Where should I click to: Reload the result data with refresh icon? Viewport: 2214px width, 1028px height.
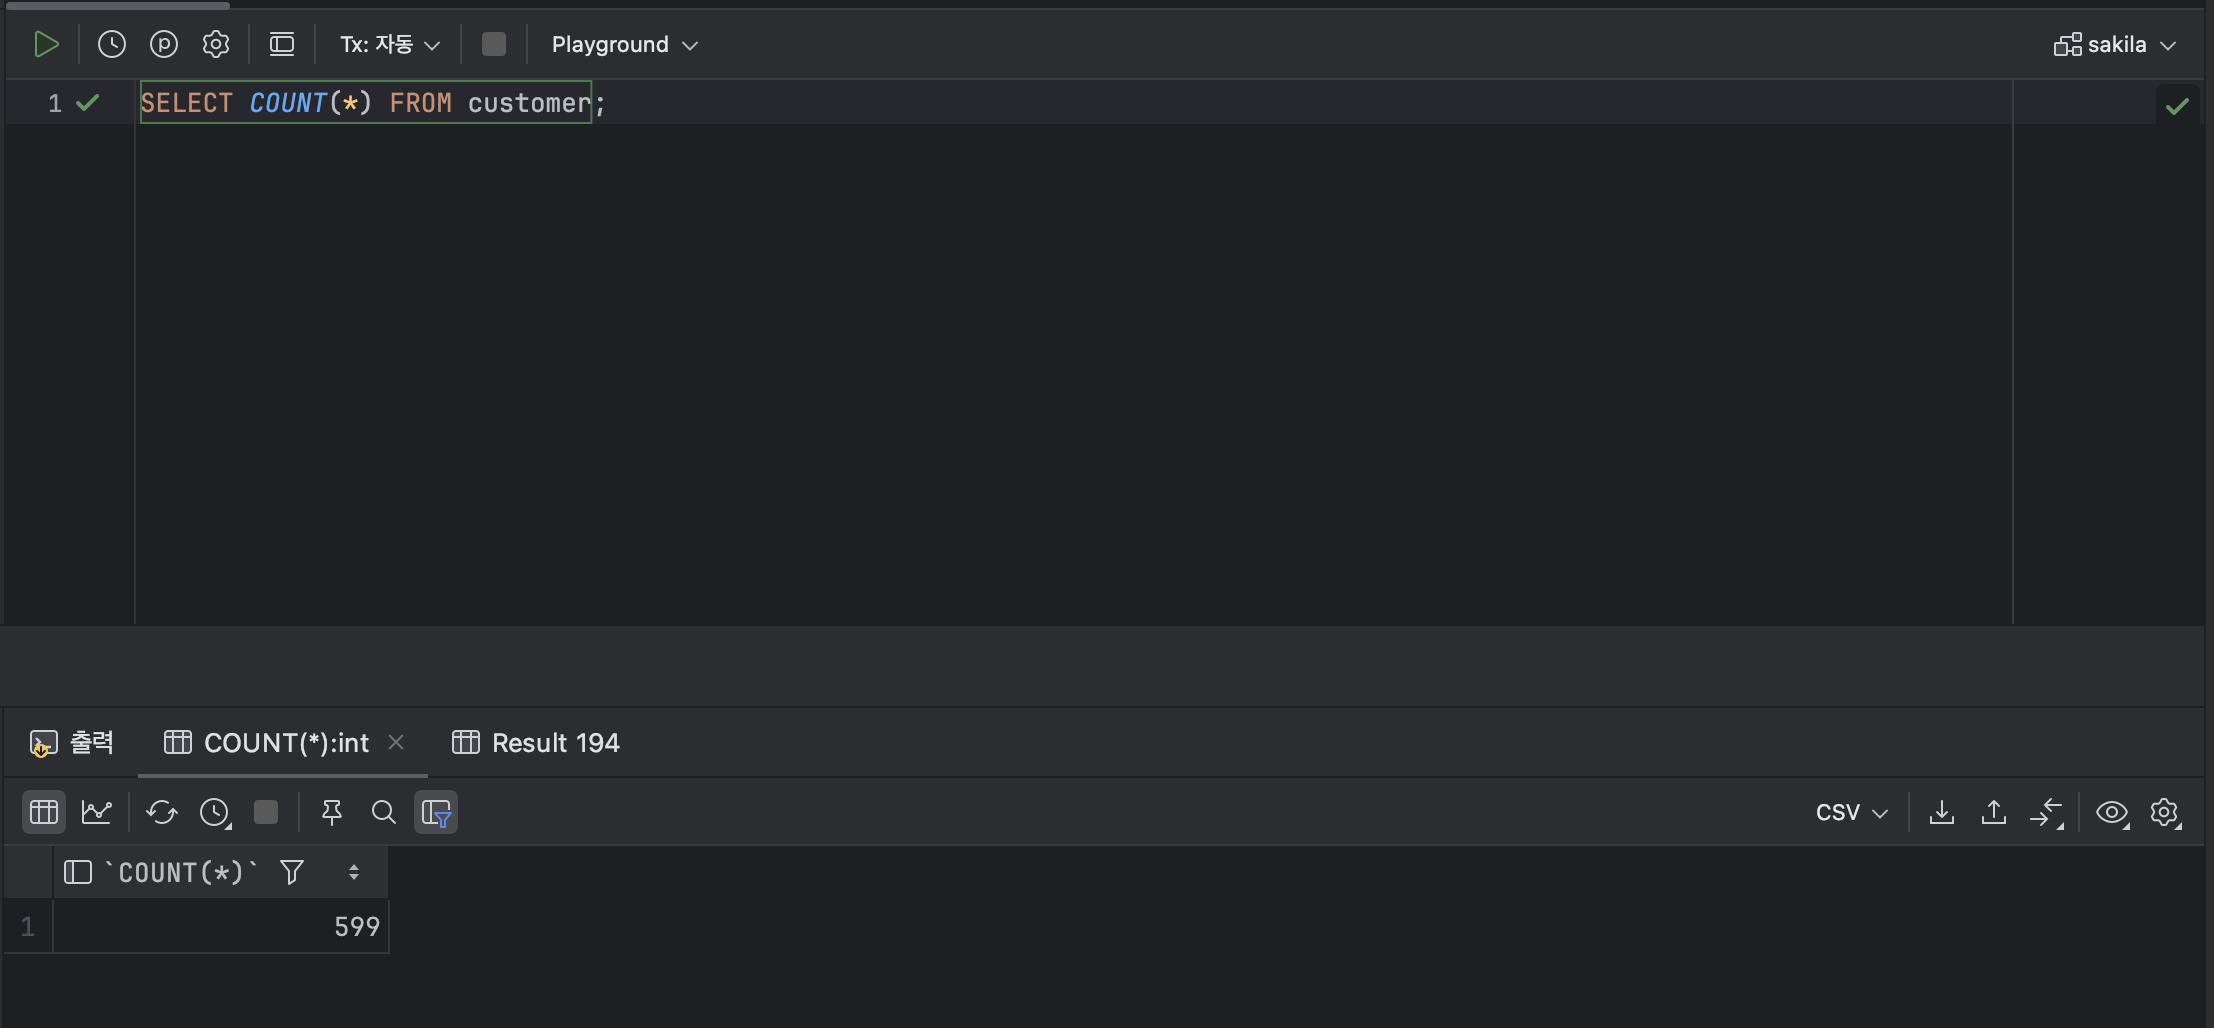point(162,812)
